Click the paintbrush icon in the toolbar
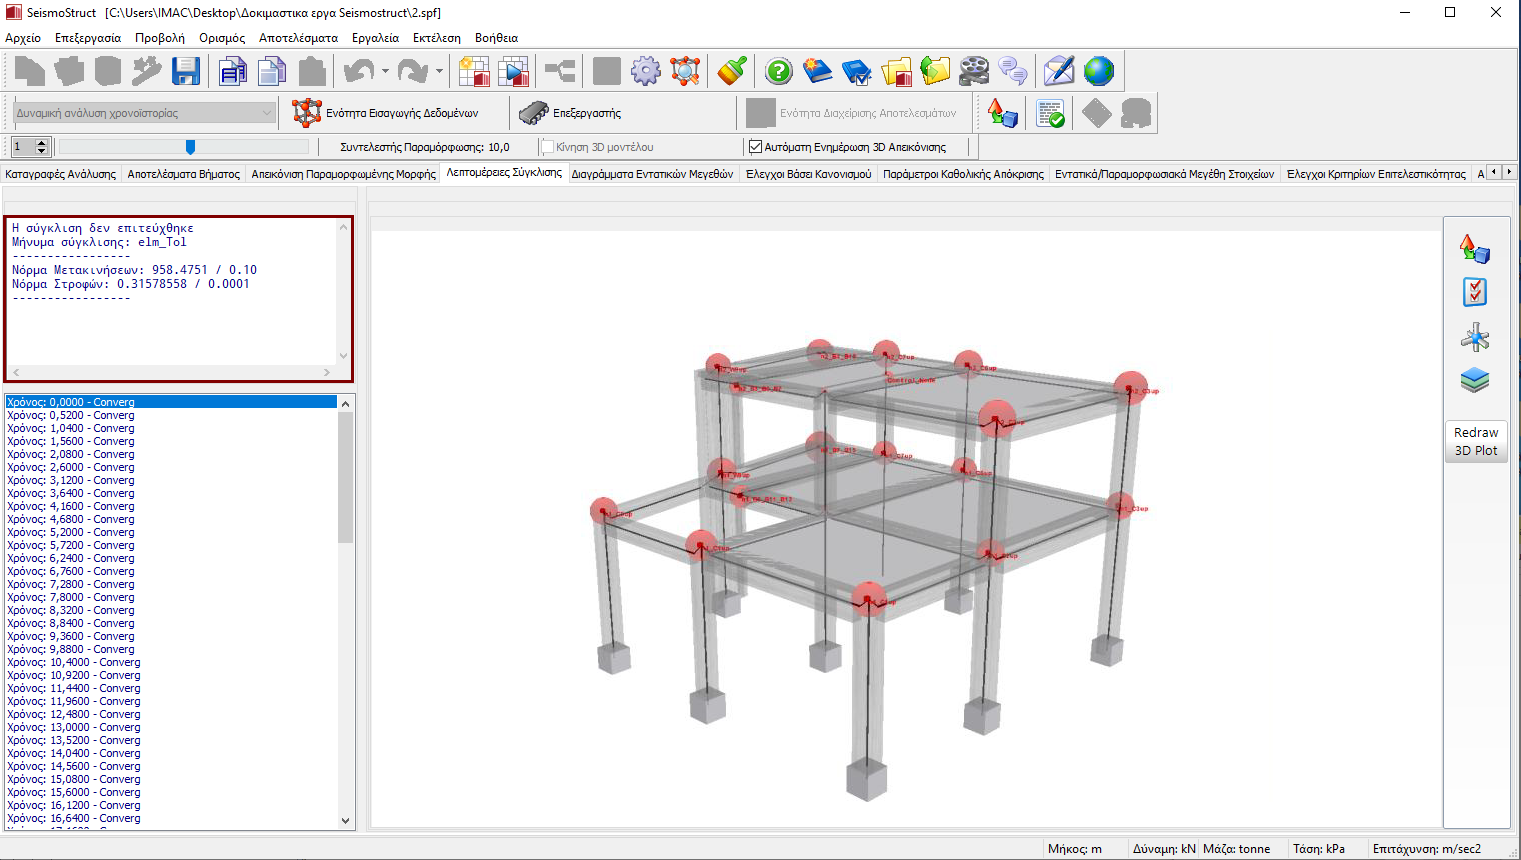 [733, 71]
